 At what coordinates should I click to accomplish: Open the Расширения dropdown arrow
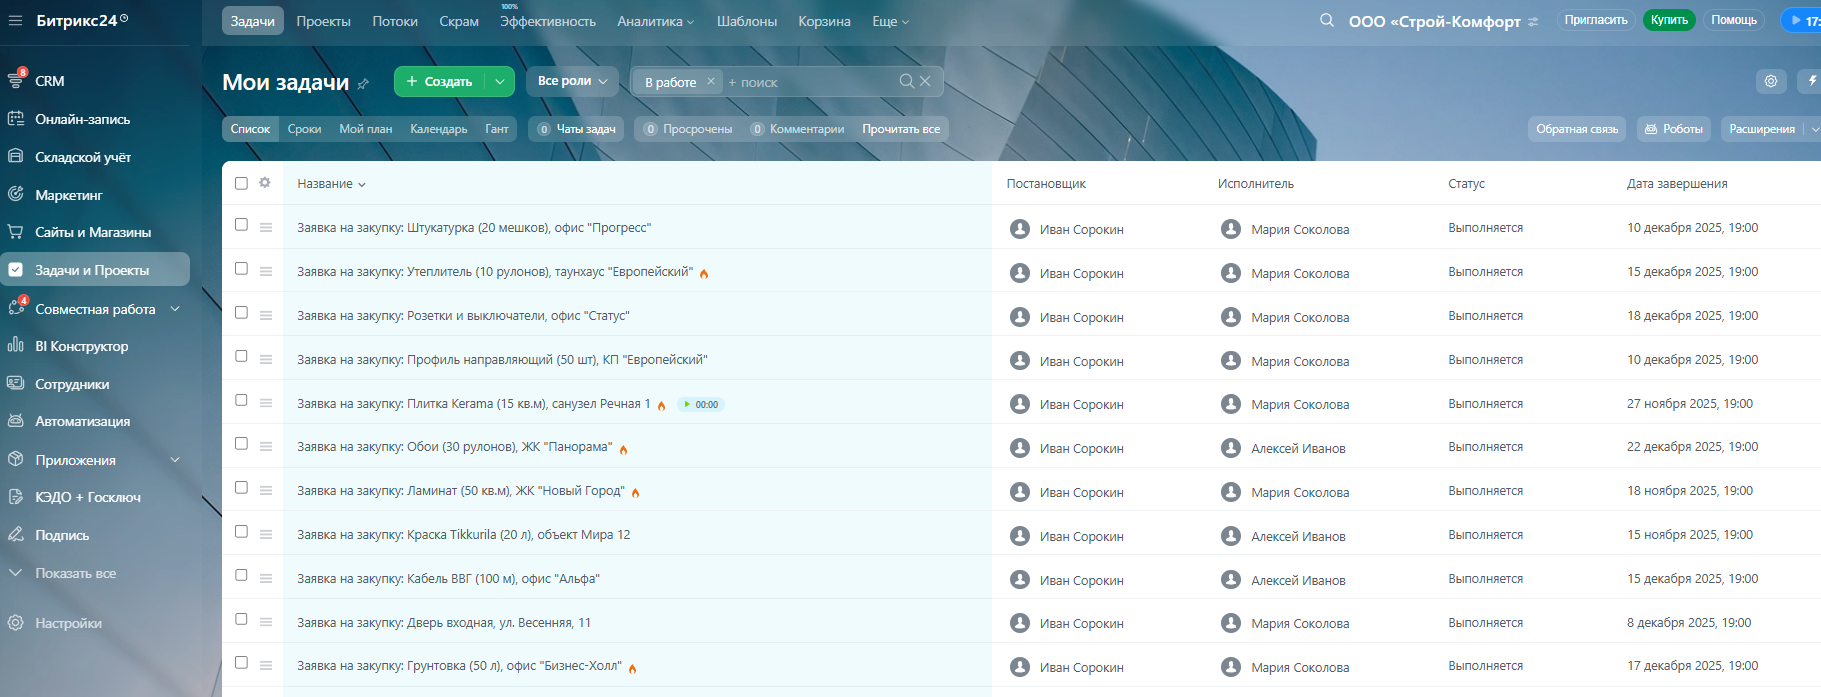coord(1814,129)
